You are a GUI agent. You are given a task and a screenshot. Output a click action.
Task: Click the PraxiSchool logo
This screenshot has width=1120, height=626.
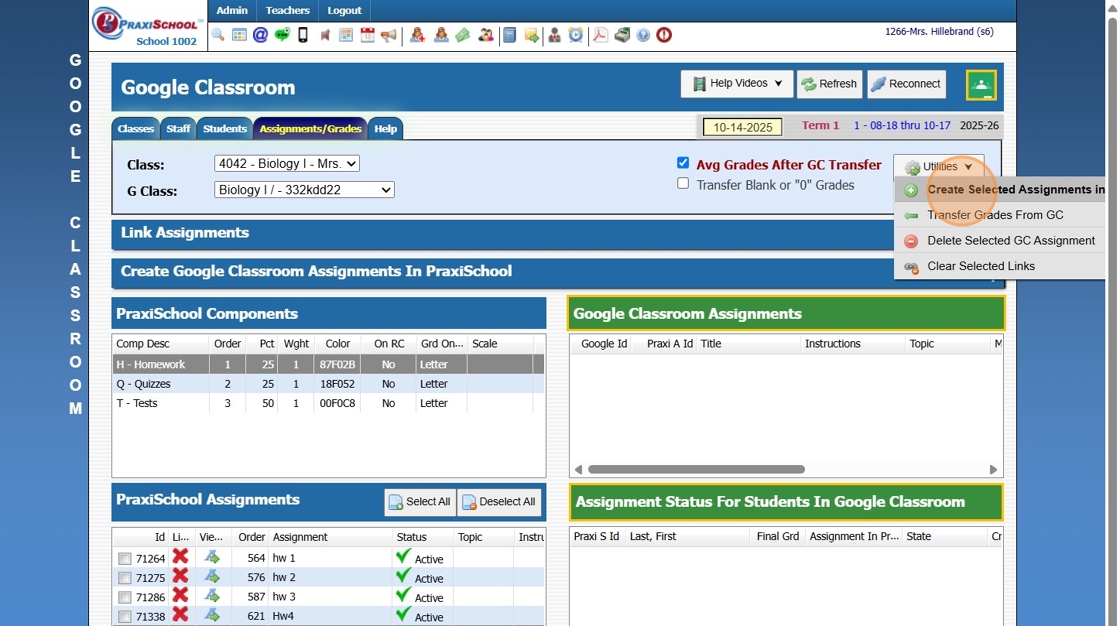[148, 26]
